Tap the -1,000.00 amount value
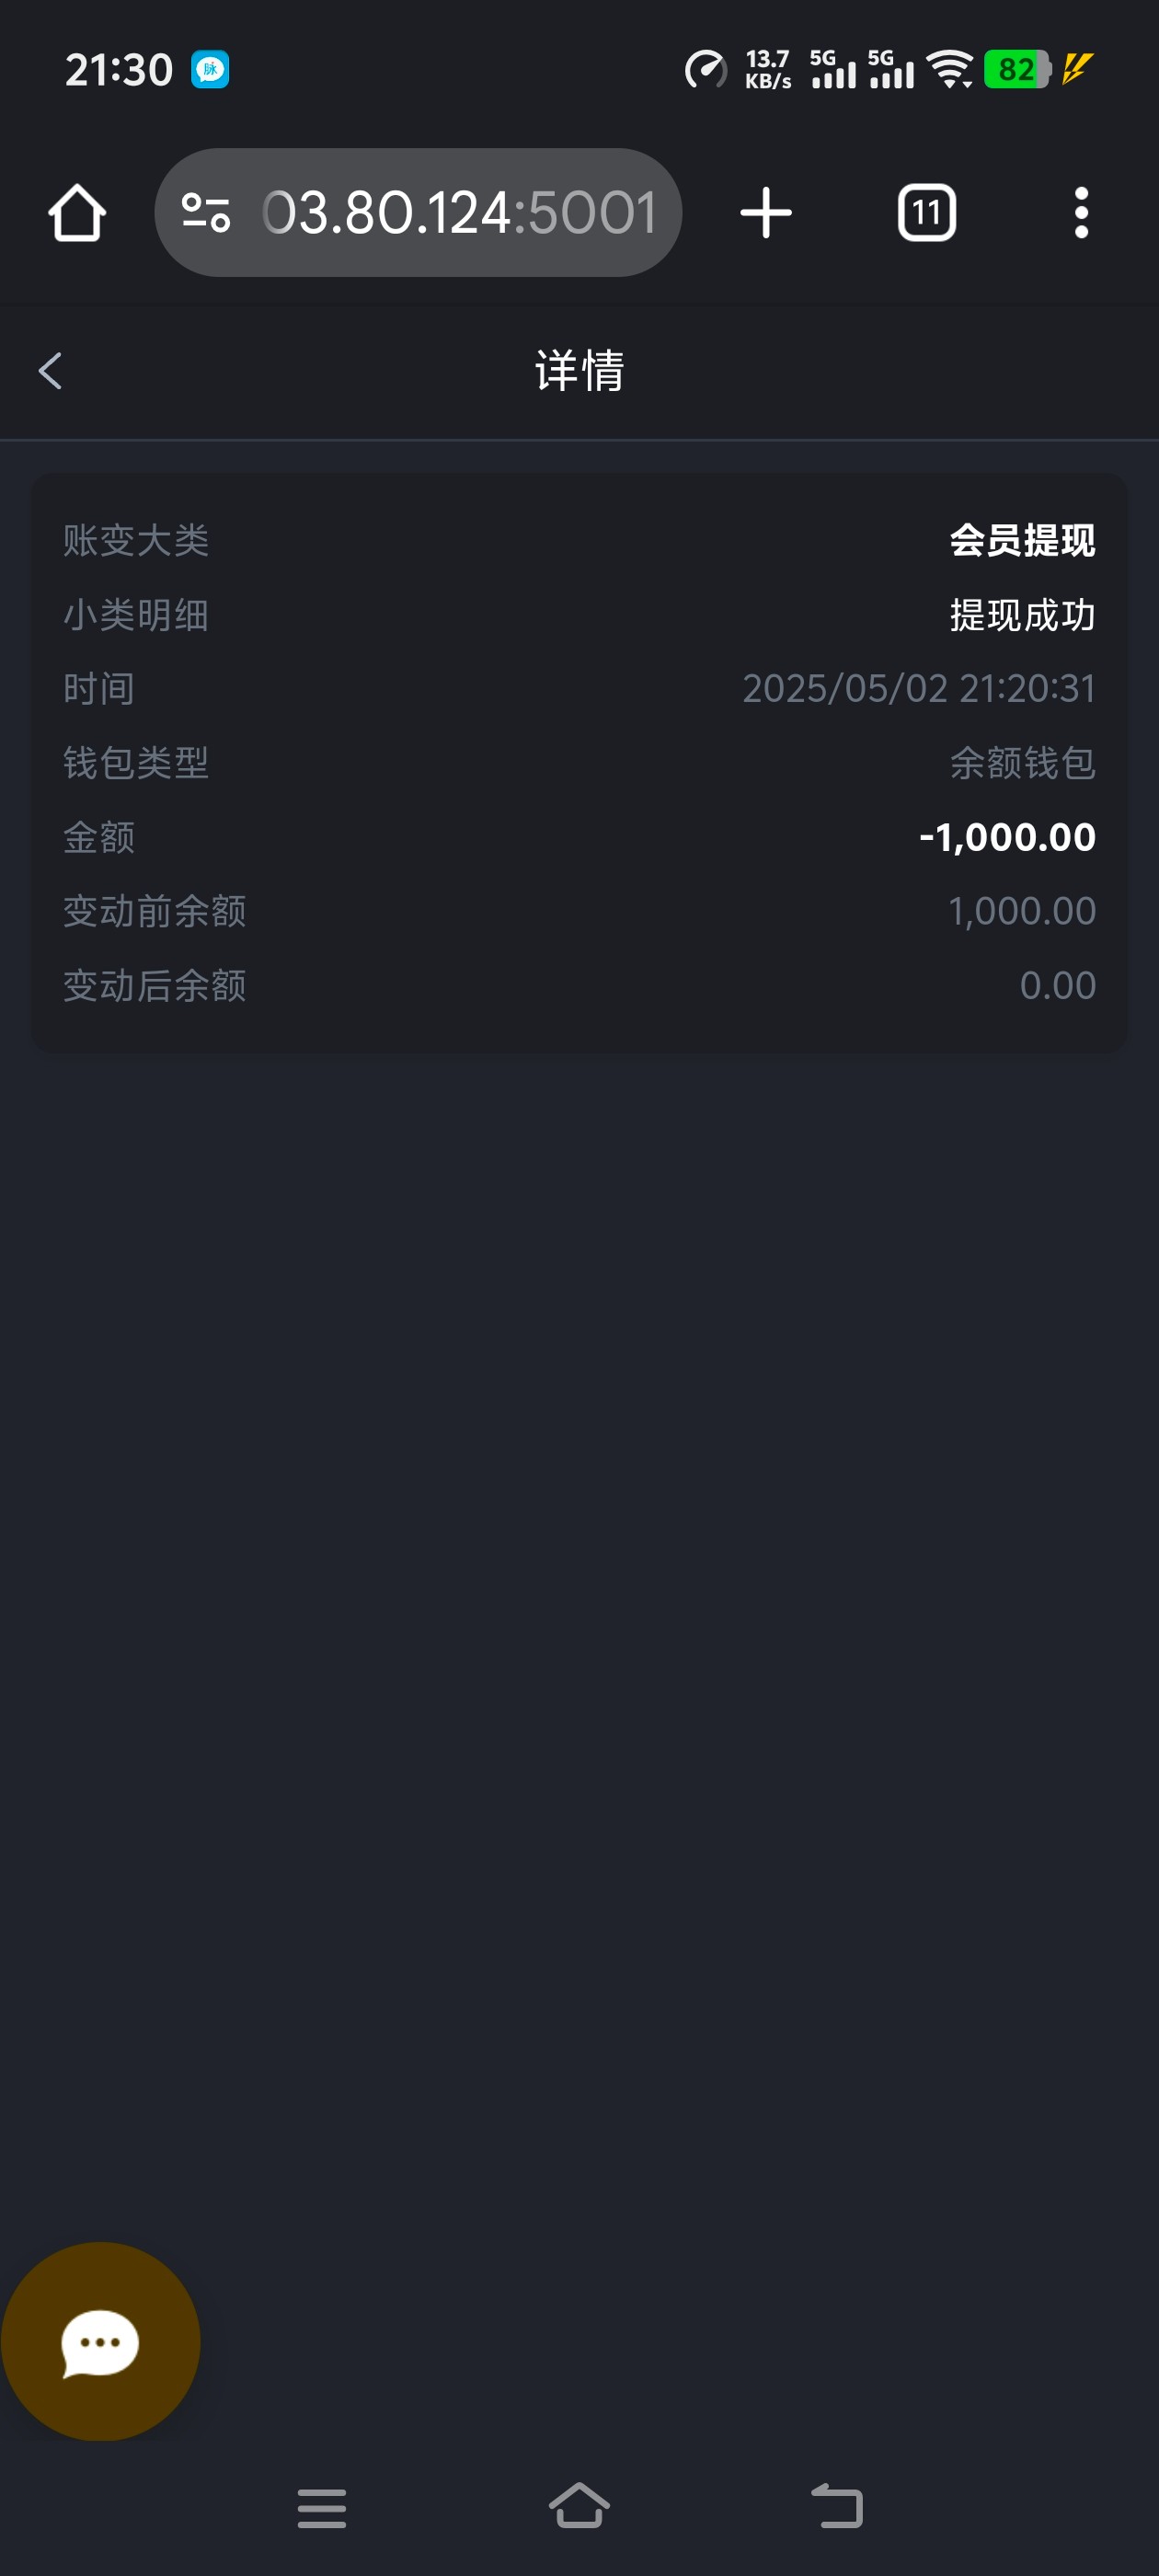 pos(1006,837)
